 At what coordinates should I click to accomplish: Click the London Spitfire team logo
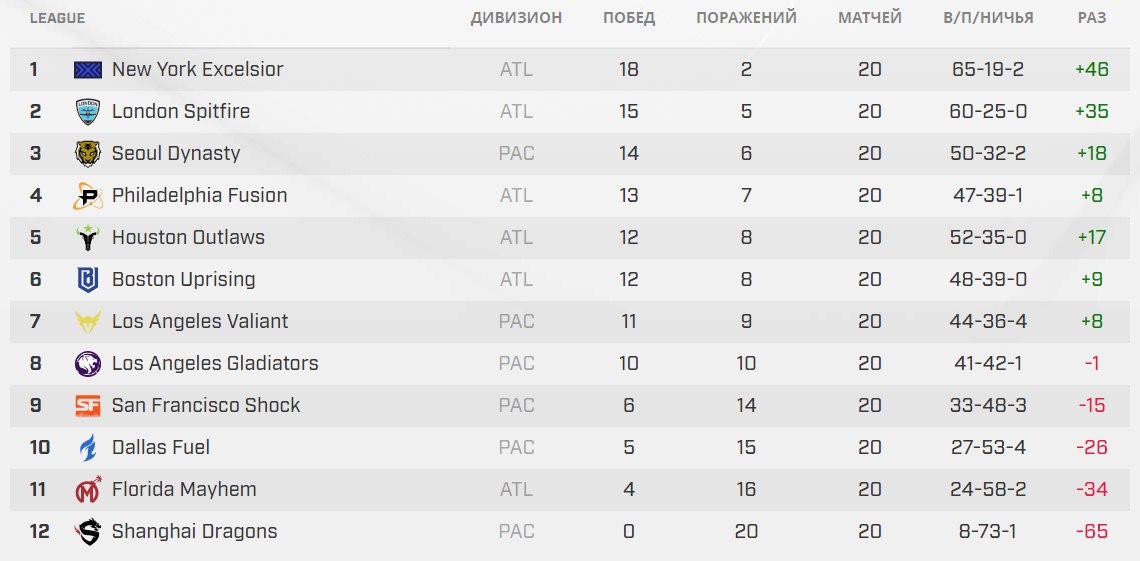88,112
